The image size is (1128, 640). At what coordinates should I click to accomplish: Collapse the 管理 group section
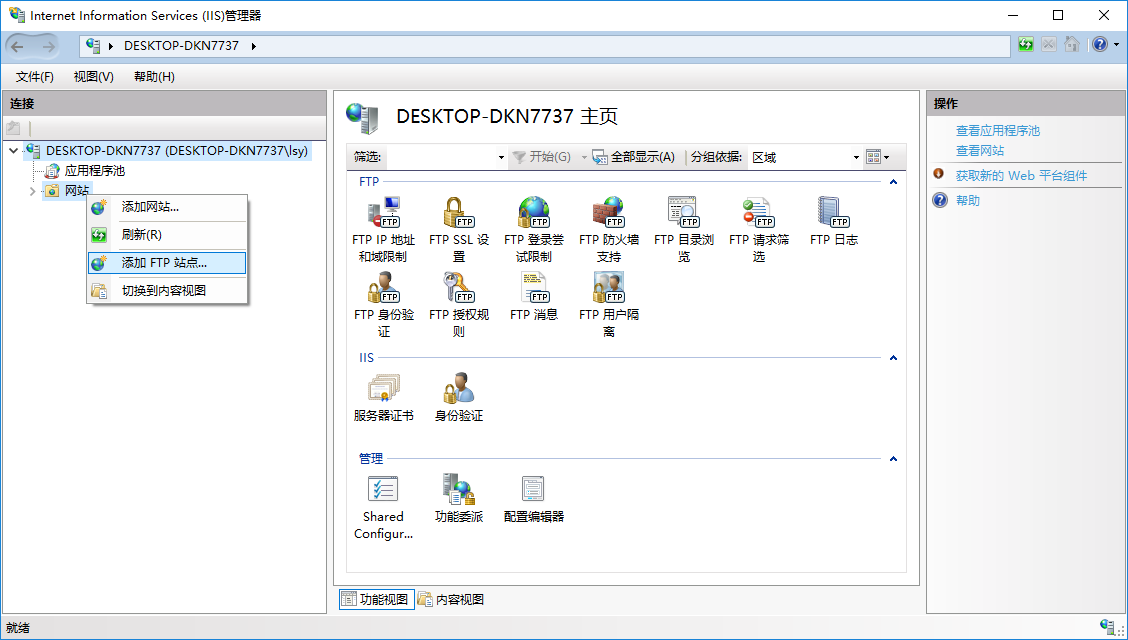(x=893, y=459)
